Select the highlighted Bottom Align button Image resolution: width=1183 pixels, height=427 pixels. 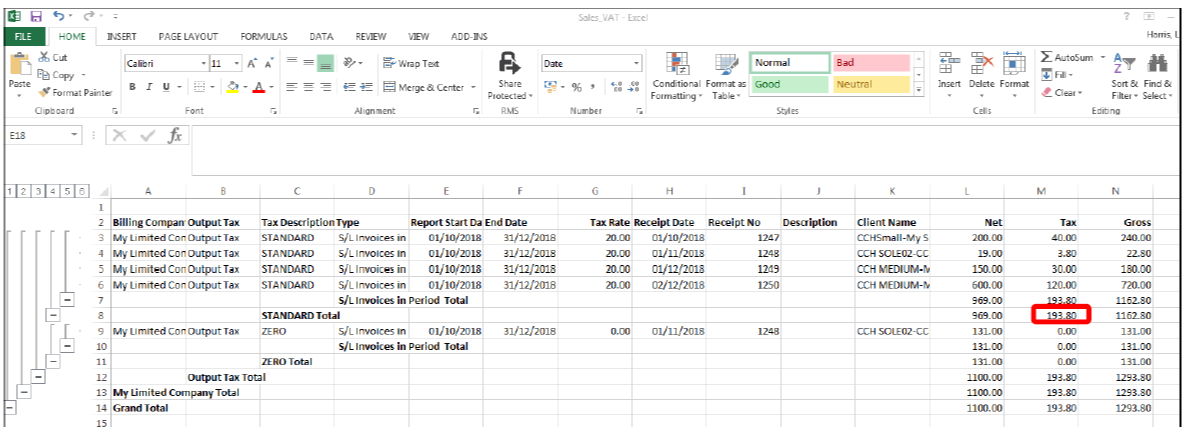[x=326, y=64]
